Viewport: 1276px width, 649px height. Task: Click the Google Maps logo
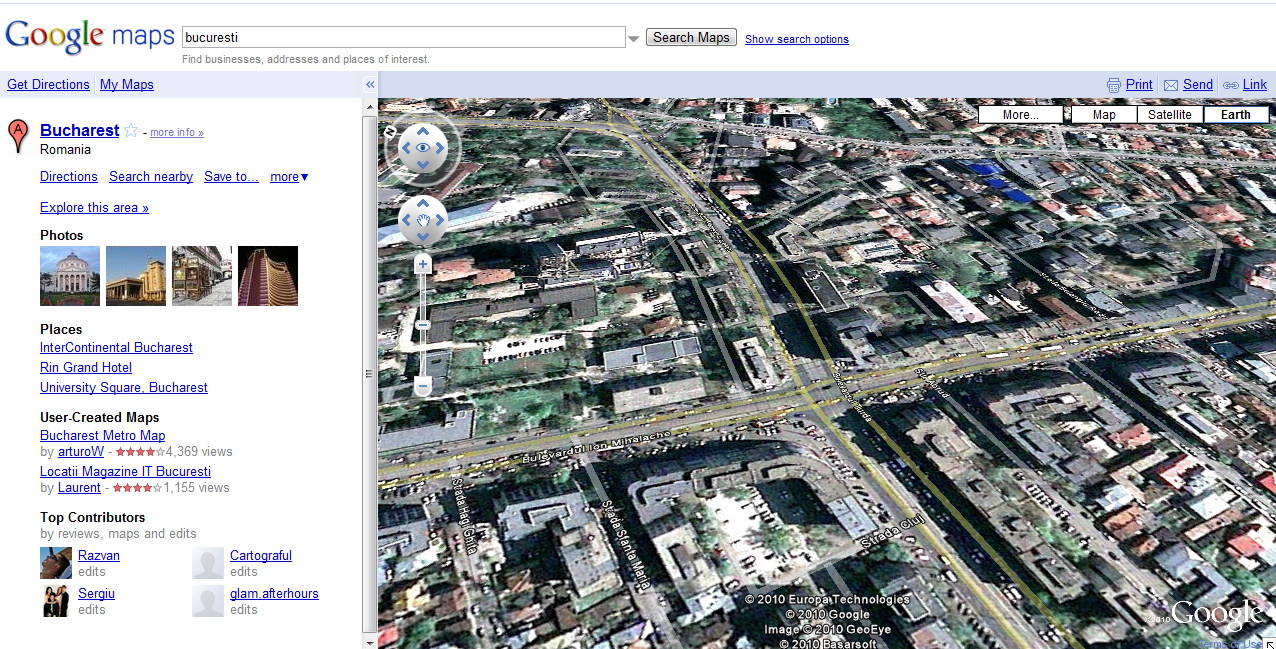coord(90,37)
